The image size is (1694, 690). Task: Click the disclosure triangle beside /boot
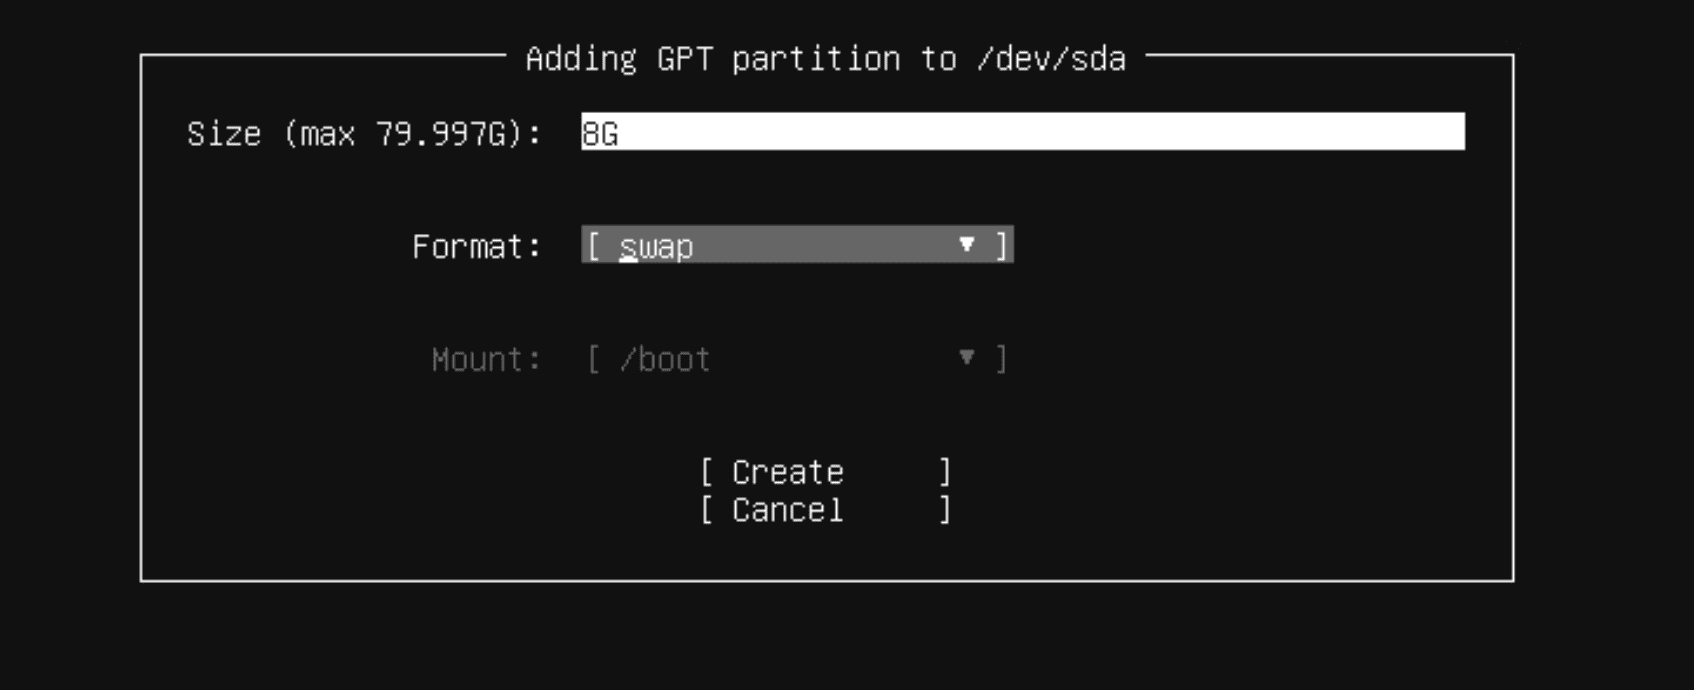pos(966,359)
